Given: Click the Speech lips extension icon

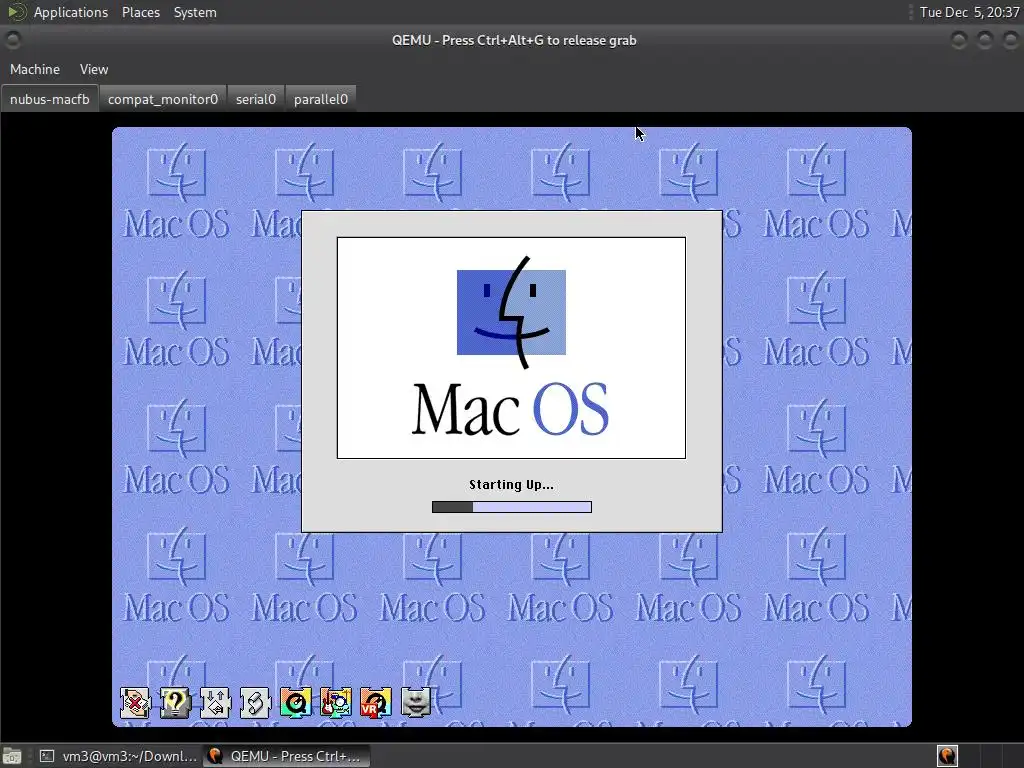Looking at the screenshot, I should [415, 703].
